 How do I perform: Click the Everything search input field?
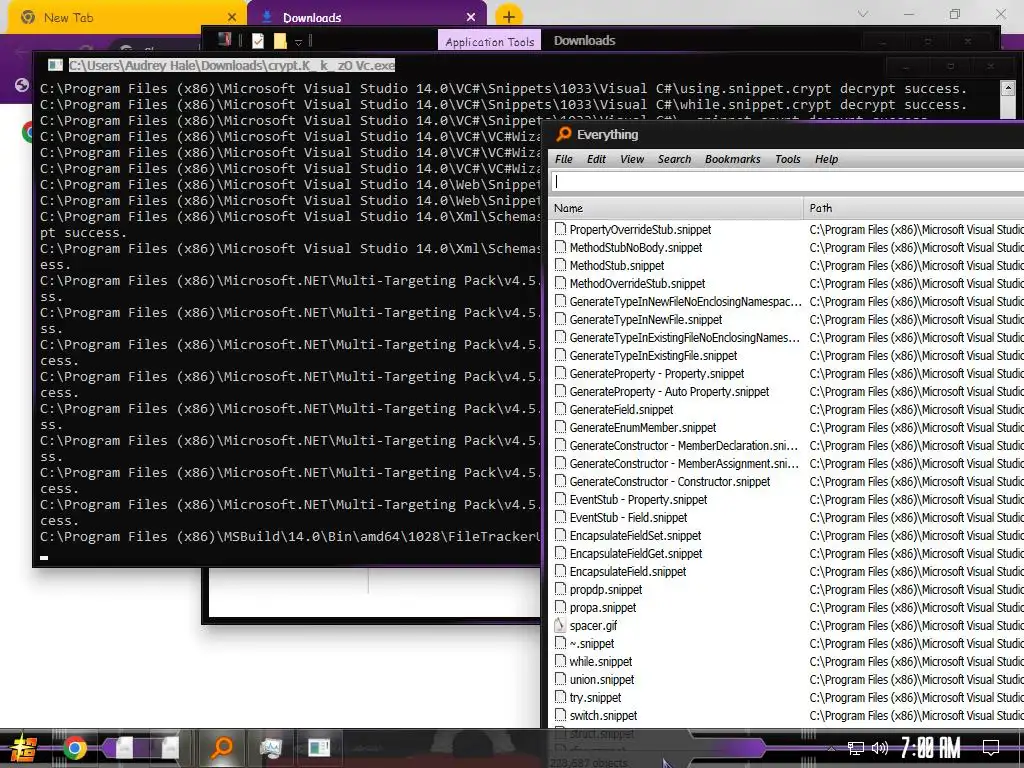point(786,182)
